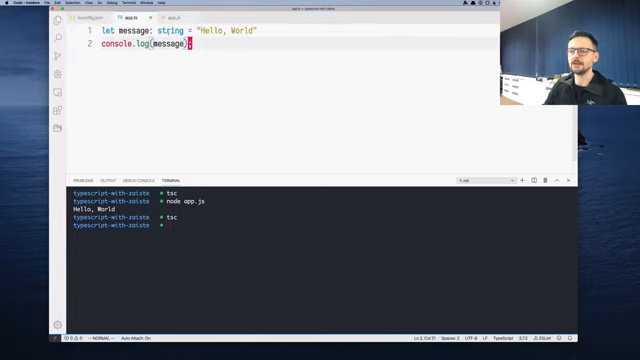Select the TERMINAL panel tab

click(171, 180)
